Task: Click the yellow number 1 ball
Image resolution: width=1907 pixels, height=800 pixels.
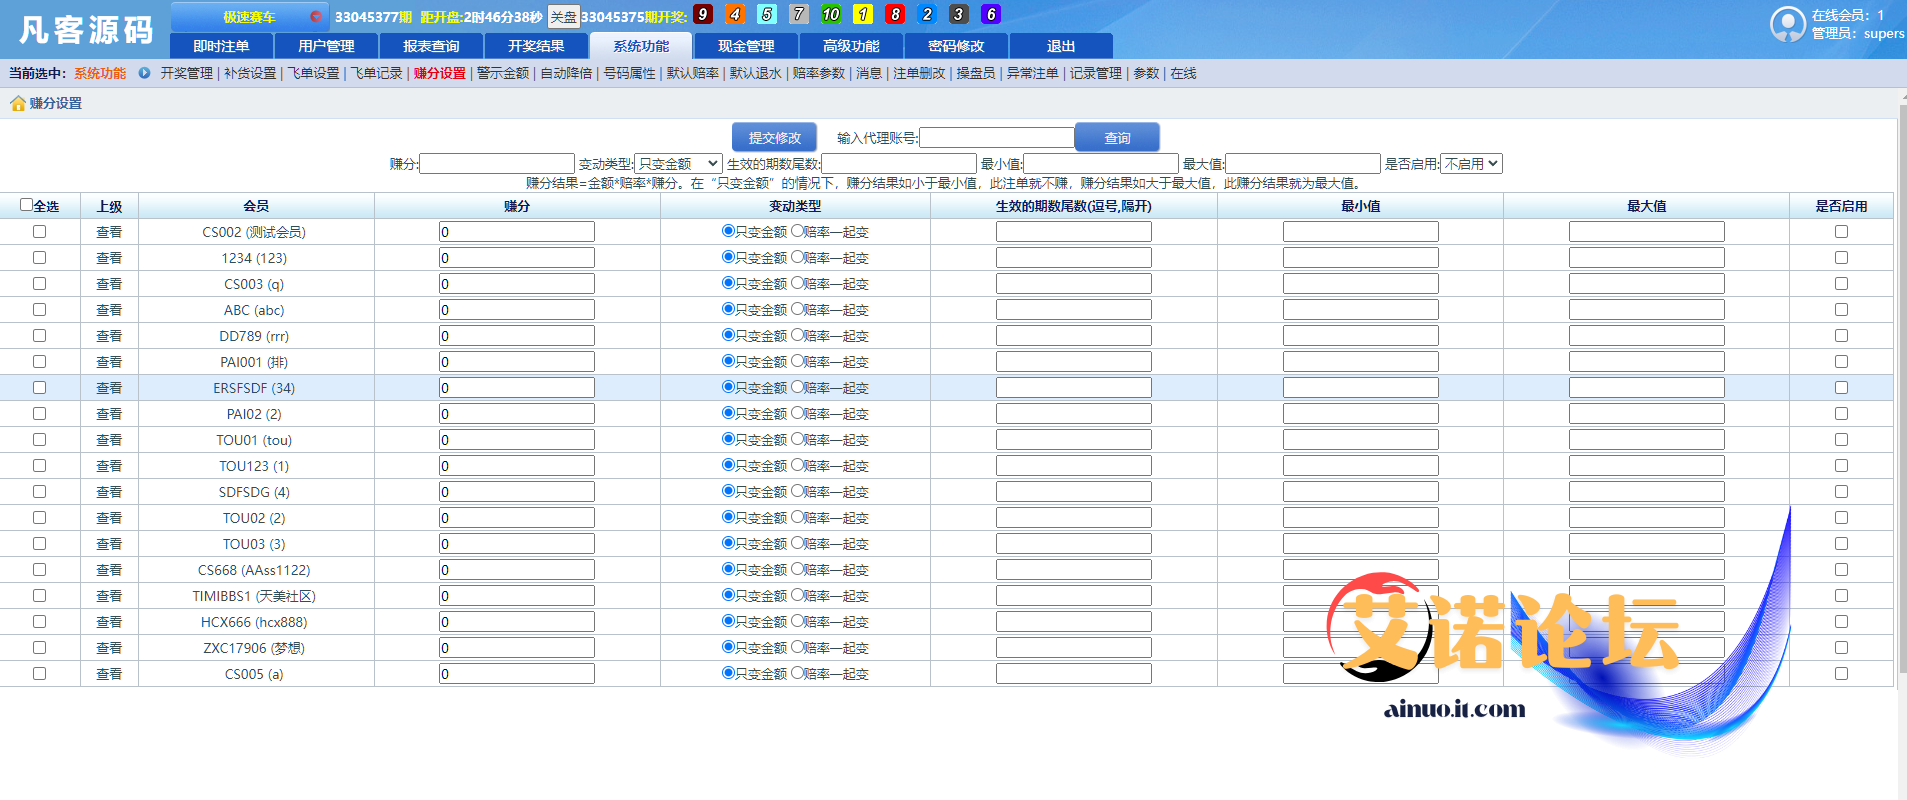Action: (x=862, y=14)
